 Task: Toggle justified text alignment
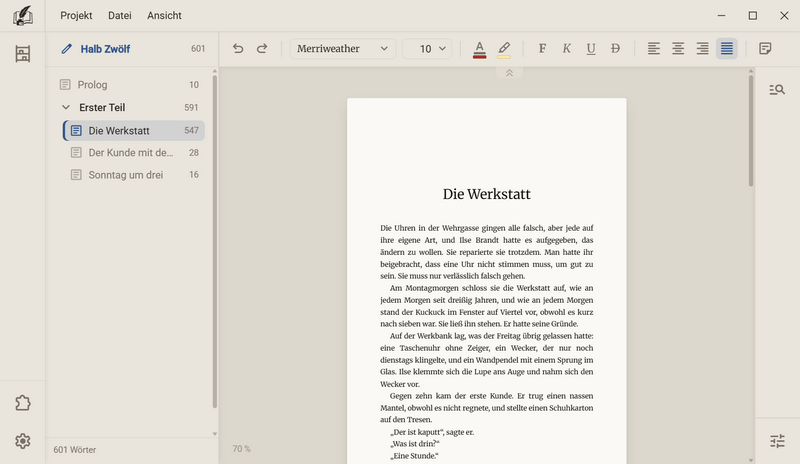pos(727,48)
